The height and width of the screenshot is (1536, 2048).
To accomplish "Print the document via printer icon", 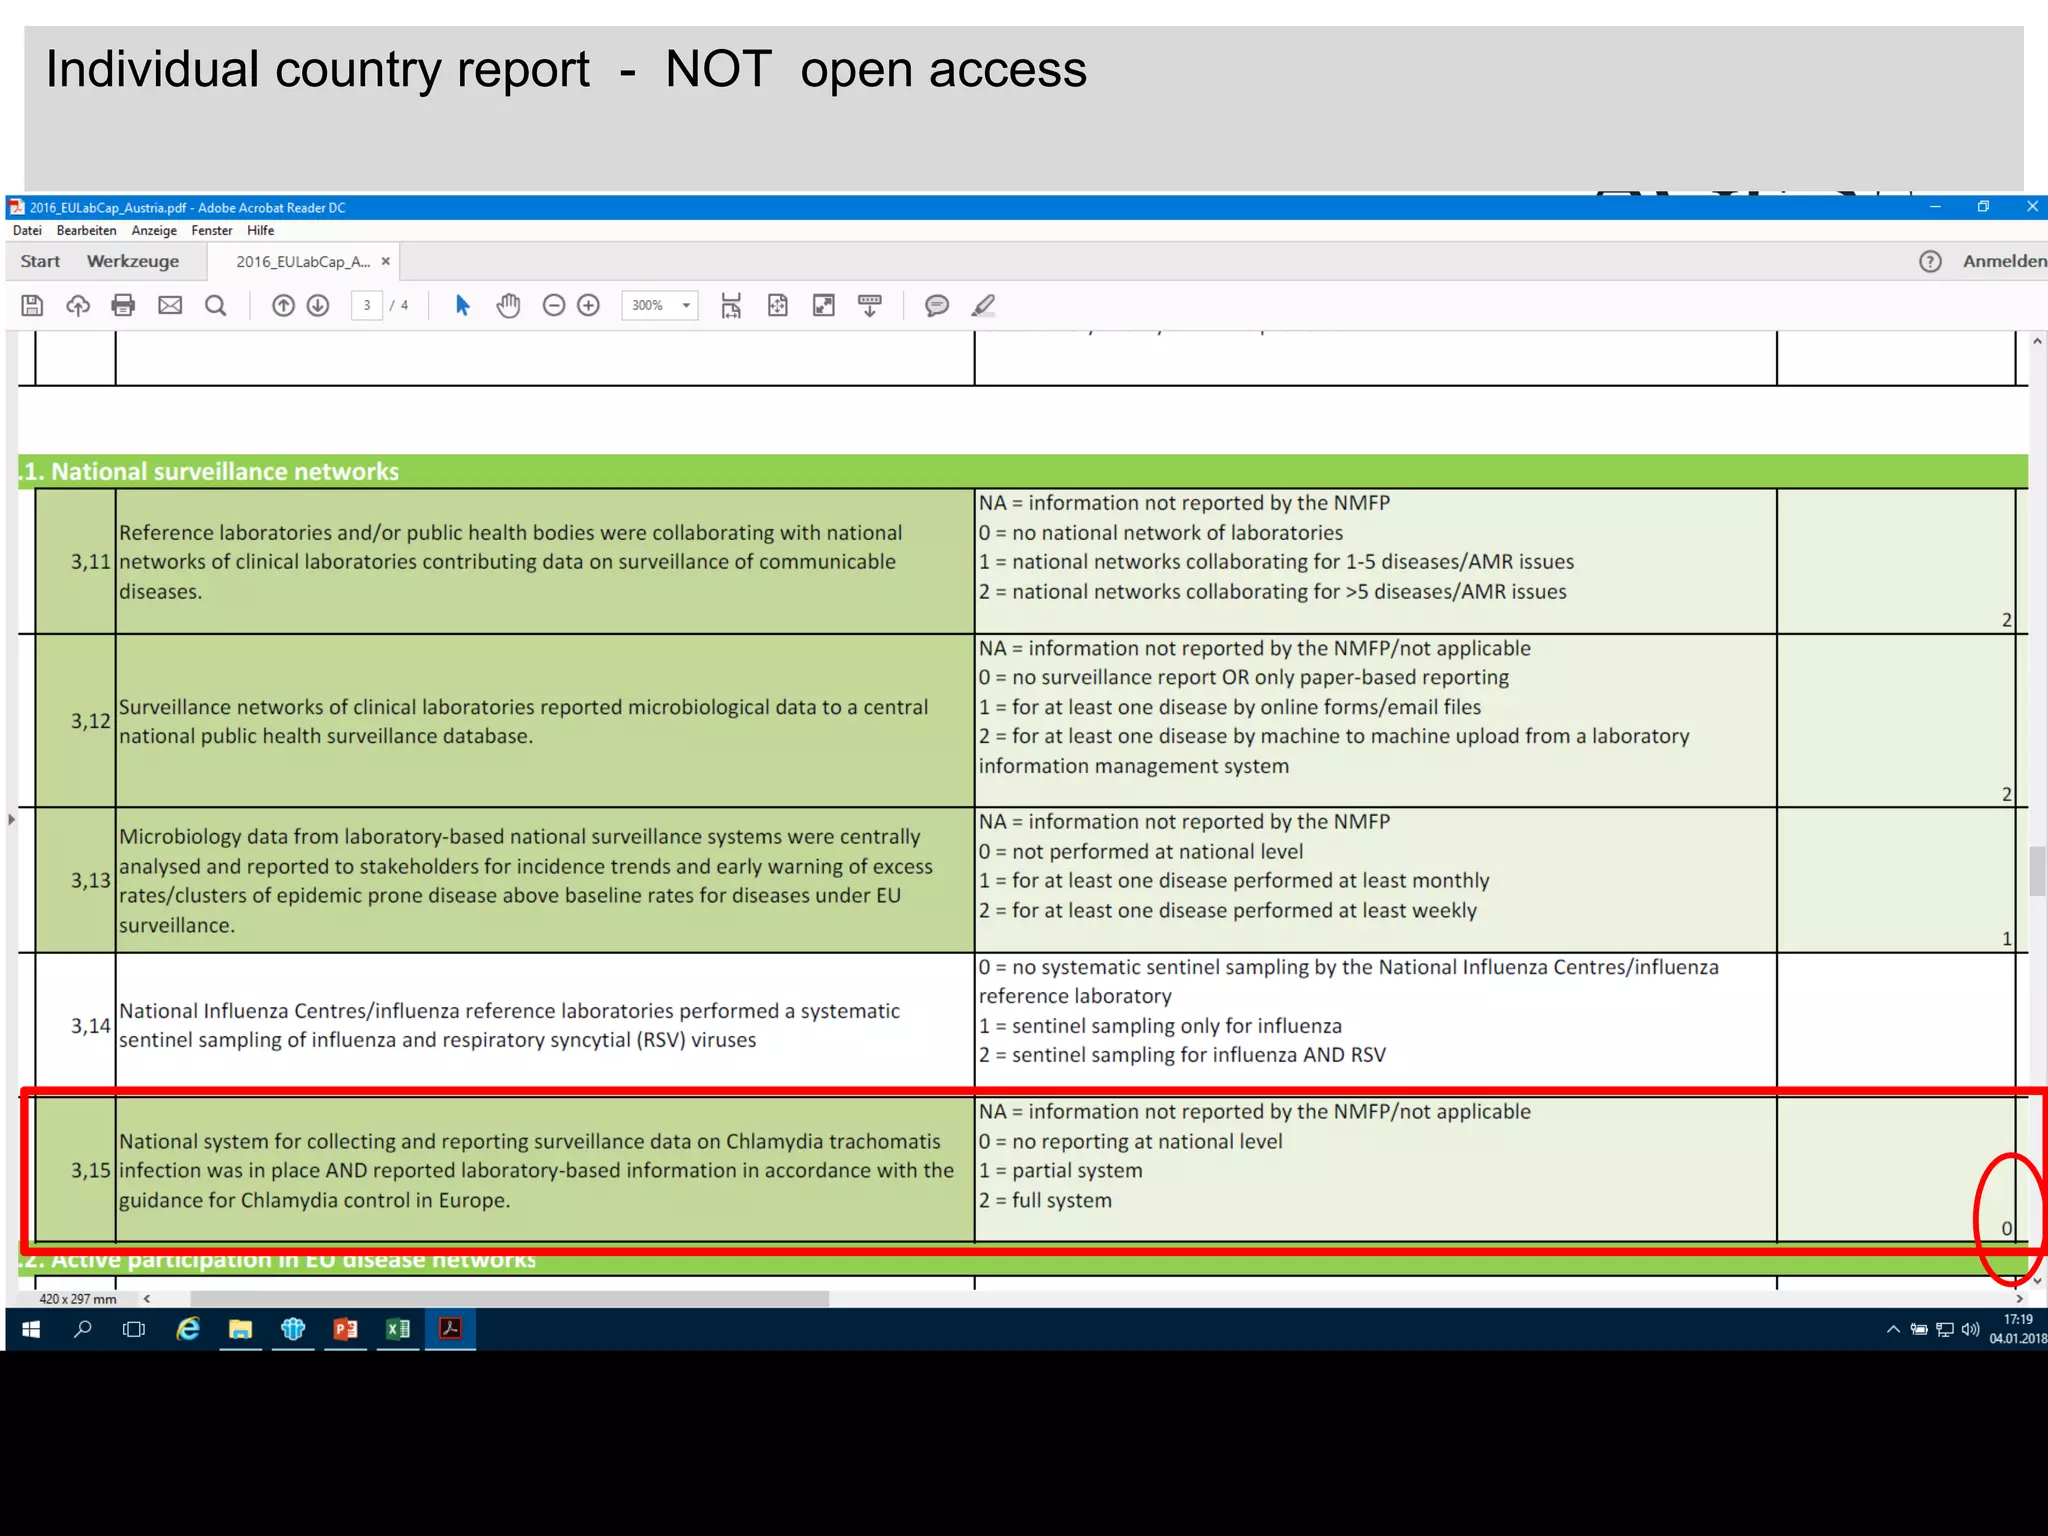I will (x=123, y=305).
